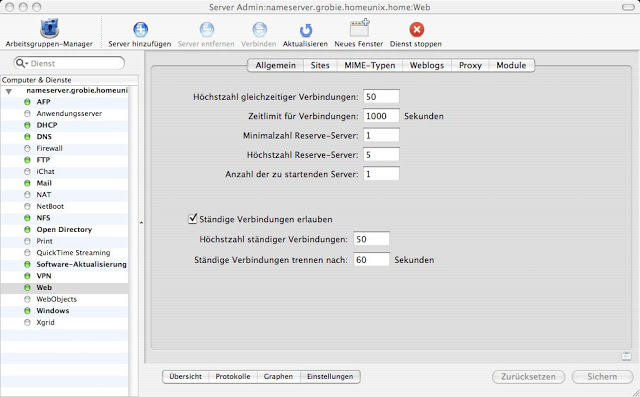The image size is (640, 397).
Task: Click the sidebar splitter handle
Action: [x=141, y=223]
